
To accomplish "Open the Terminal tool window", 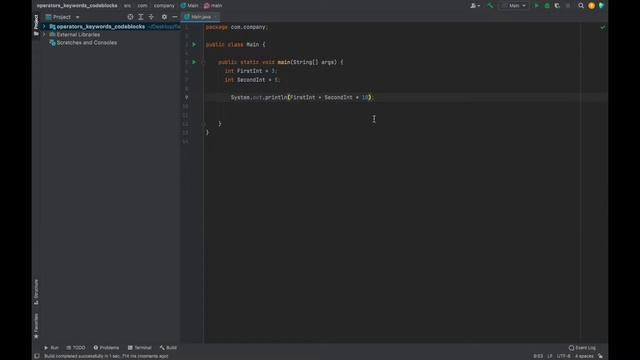I will coord(140,348).
